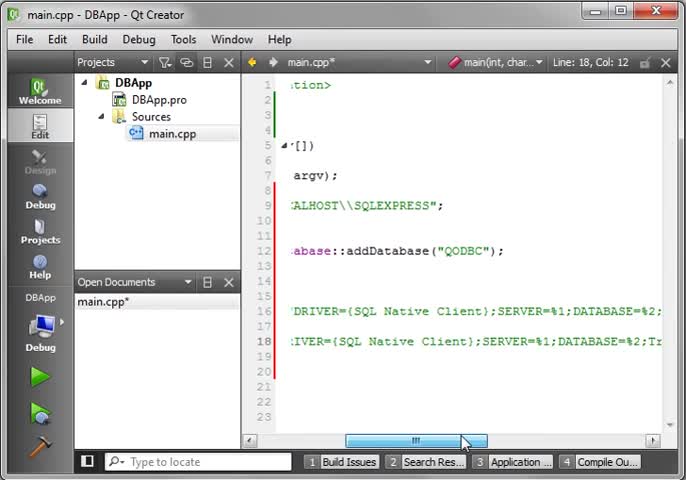Open the Window menu
This screenshot has height=480, width=686.
click(x=232, y=39)
